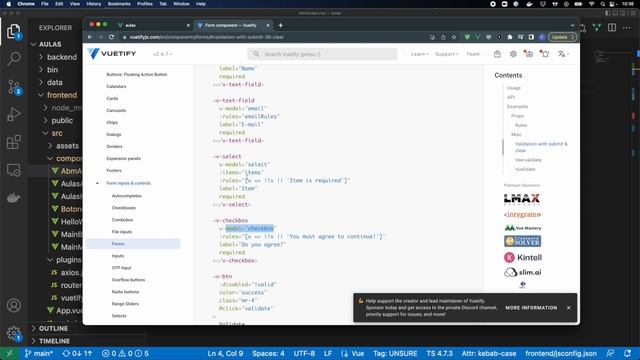Open the Learn menu

click(x=420, y=54)
